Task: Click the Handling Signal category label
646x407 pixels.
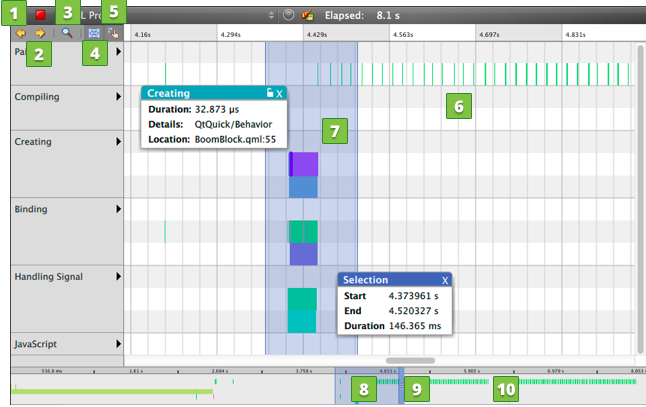Action: [x=49, y=276]
